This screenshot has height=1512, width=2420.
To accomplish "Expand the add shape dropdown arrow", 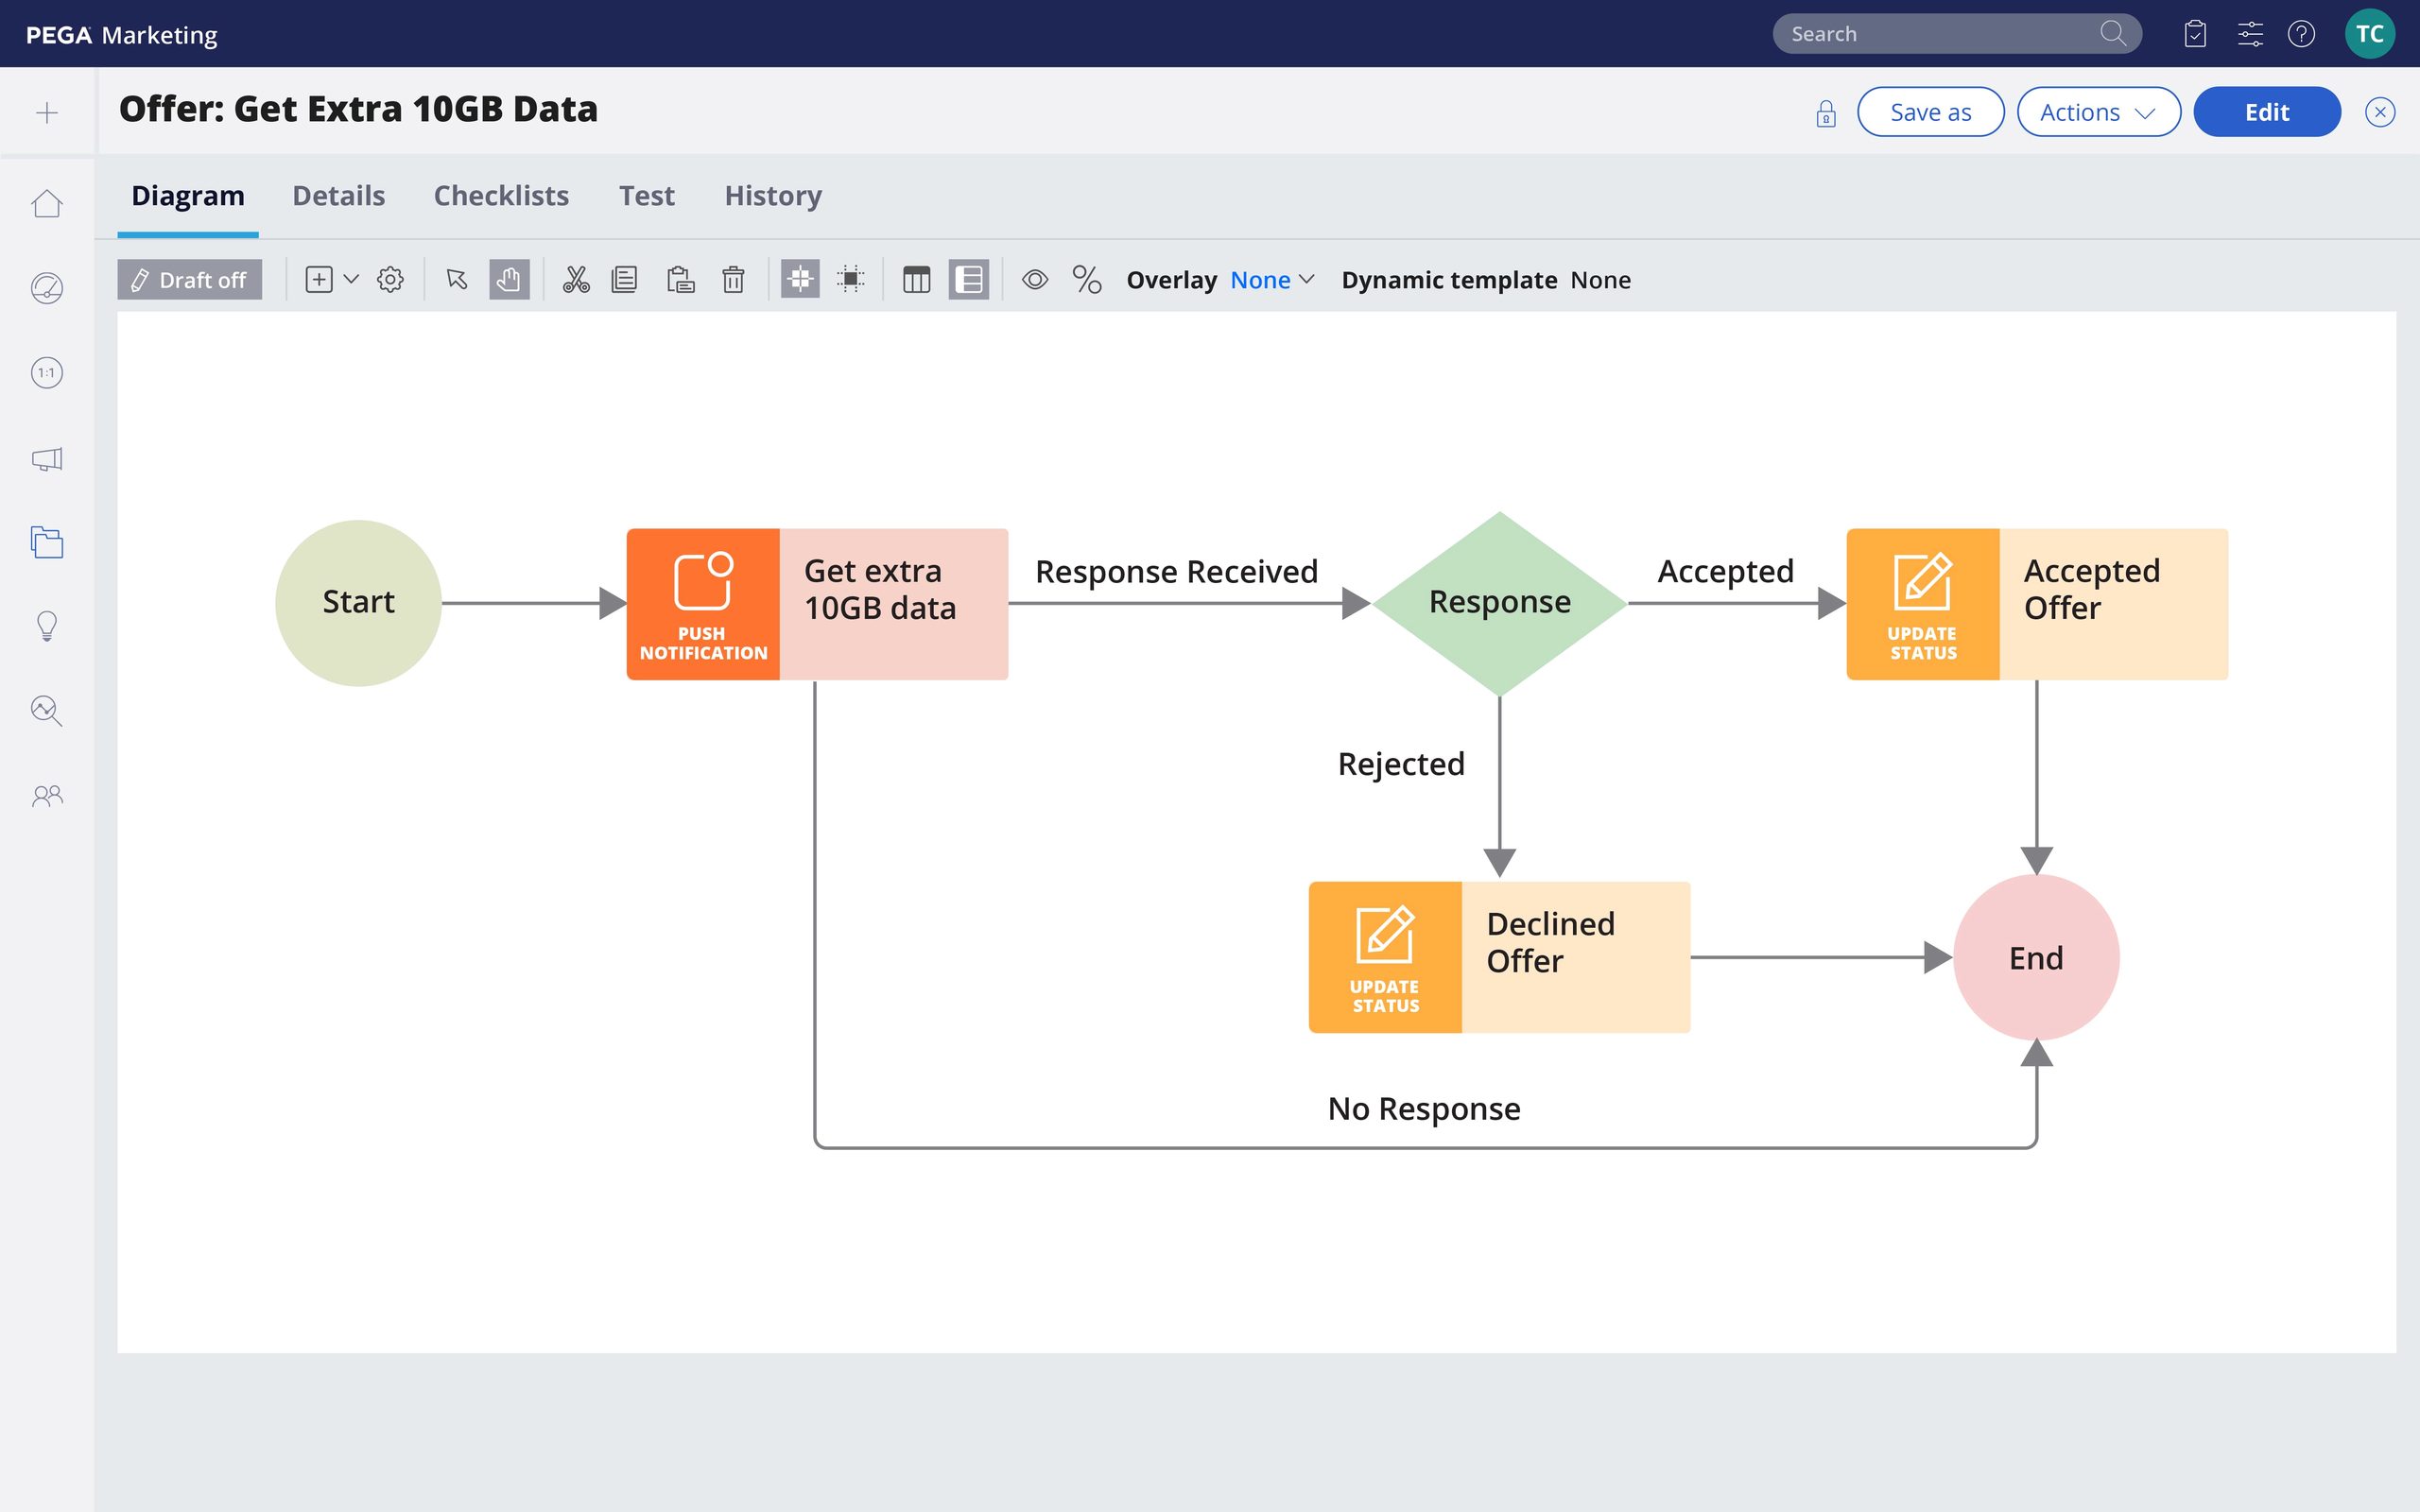I will (x=351, y=279).
